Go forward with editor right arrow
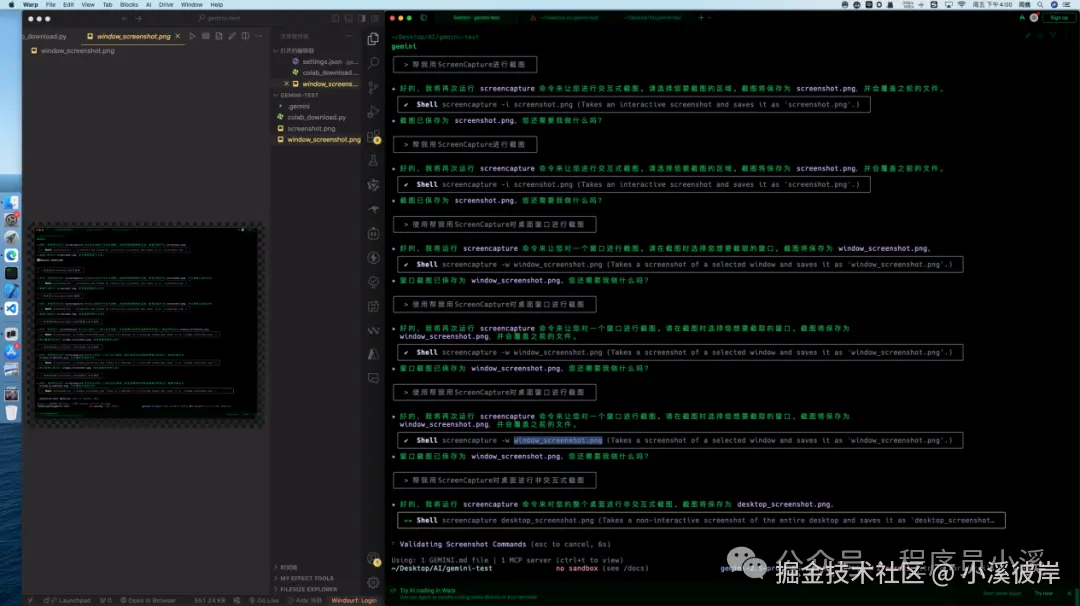The height and width of the screenshot is (606, 1080). 138,19
